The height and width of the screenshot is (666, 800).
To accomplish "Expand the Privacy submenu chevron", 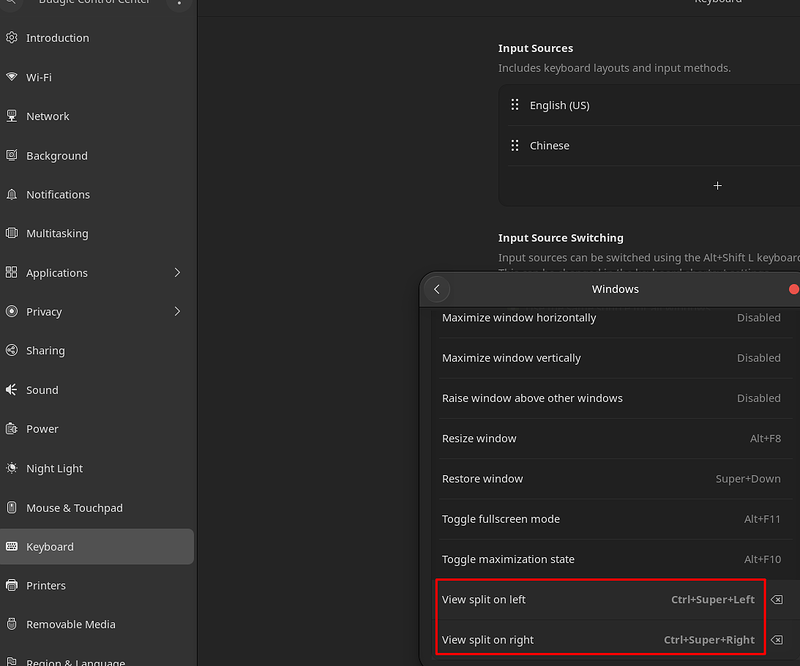I will coord(177,311).
